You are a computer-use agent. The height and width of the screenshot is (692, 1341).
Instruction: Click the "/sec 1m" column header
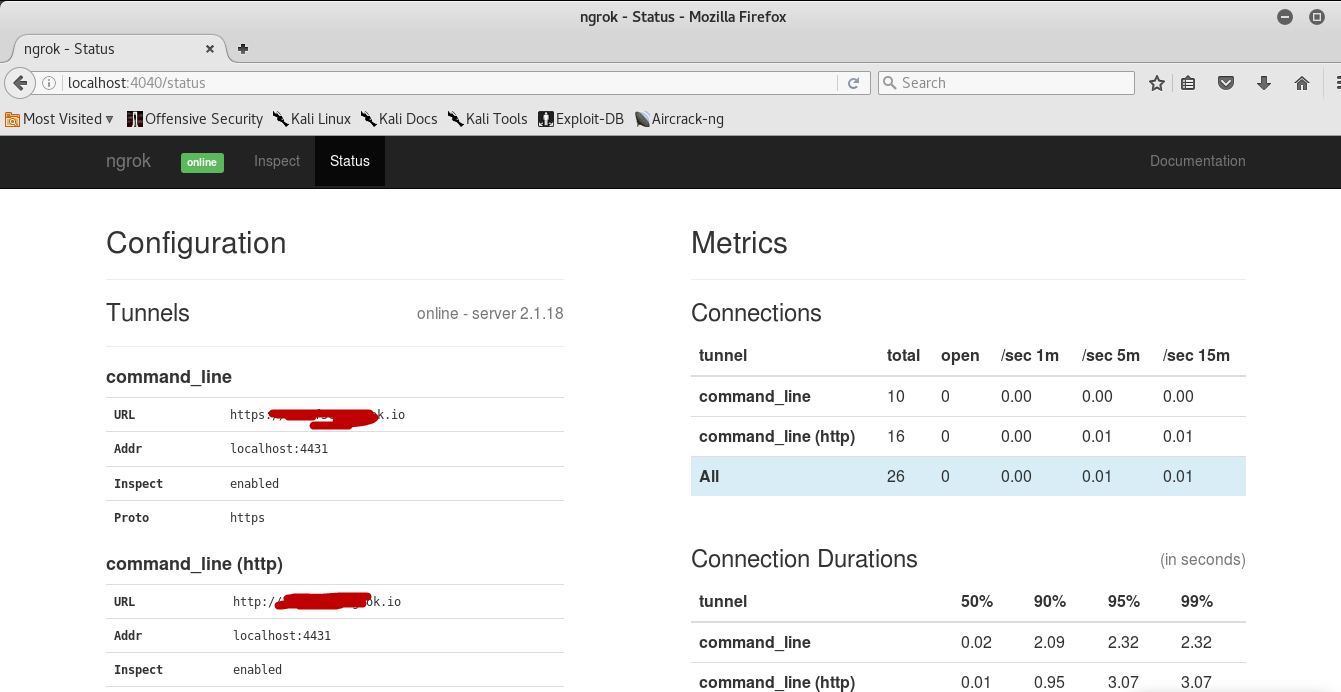[1030, 356]
